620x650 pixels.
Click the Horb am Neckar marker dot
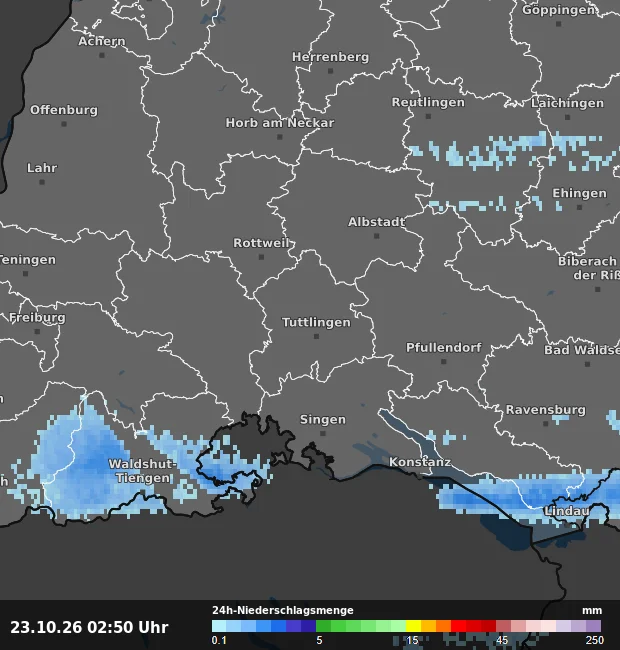pyautogui.click(x=280, y=137)
